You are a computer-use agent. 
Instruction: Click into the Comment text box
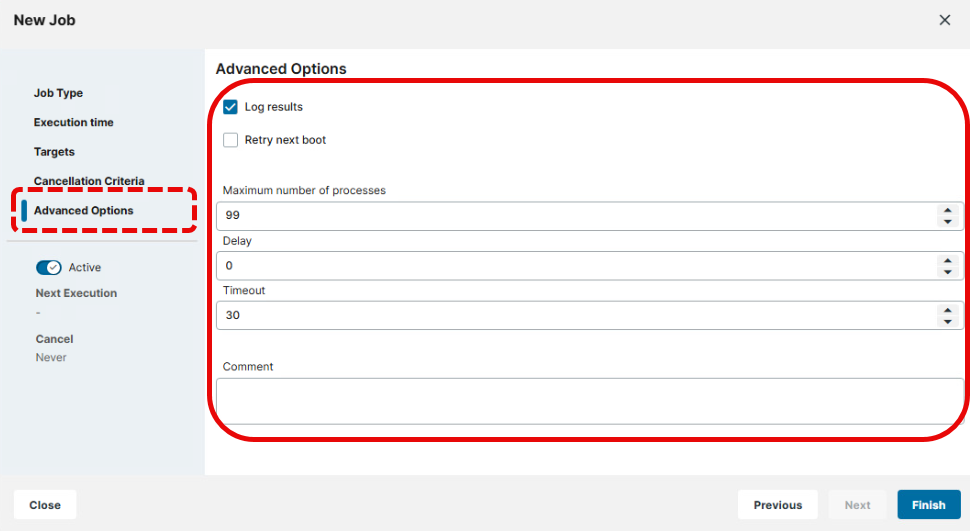point(590,401)
